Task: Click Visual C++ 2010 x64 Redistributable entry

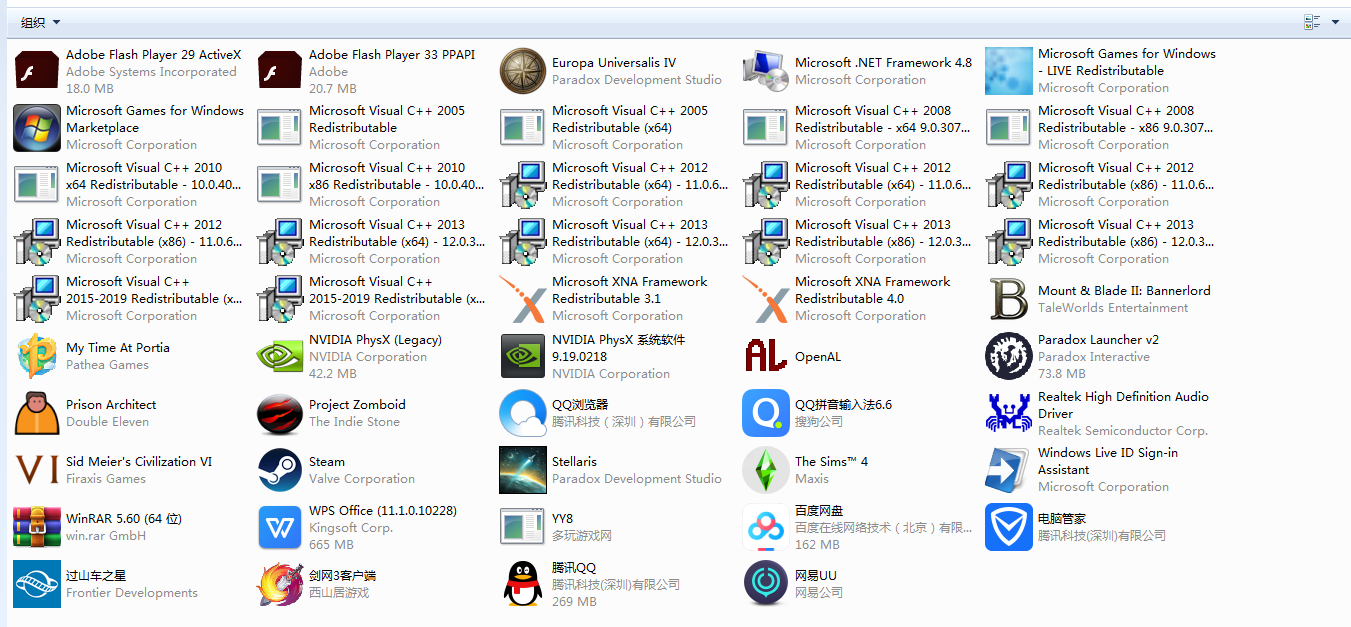Action: click(x=129, y=185)
